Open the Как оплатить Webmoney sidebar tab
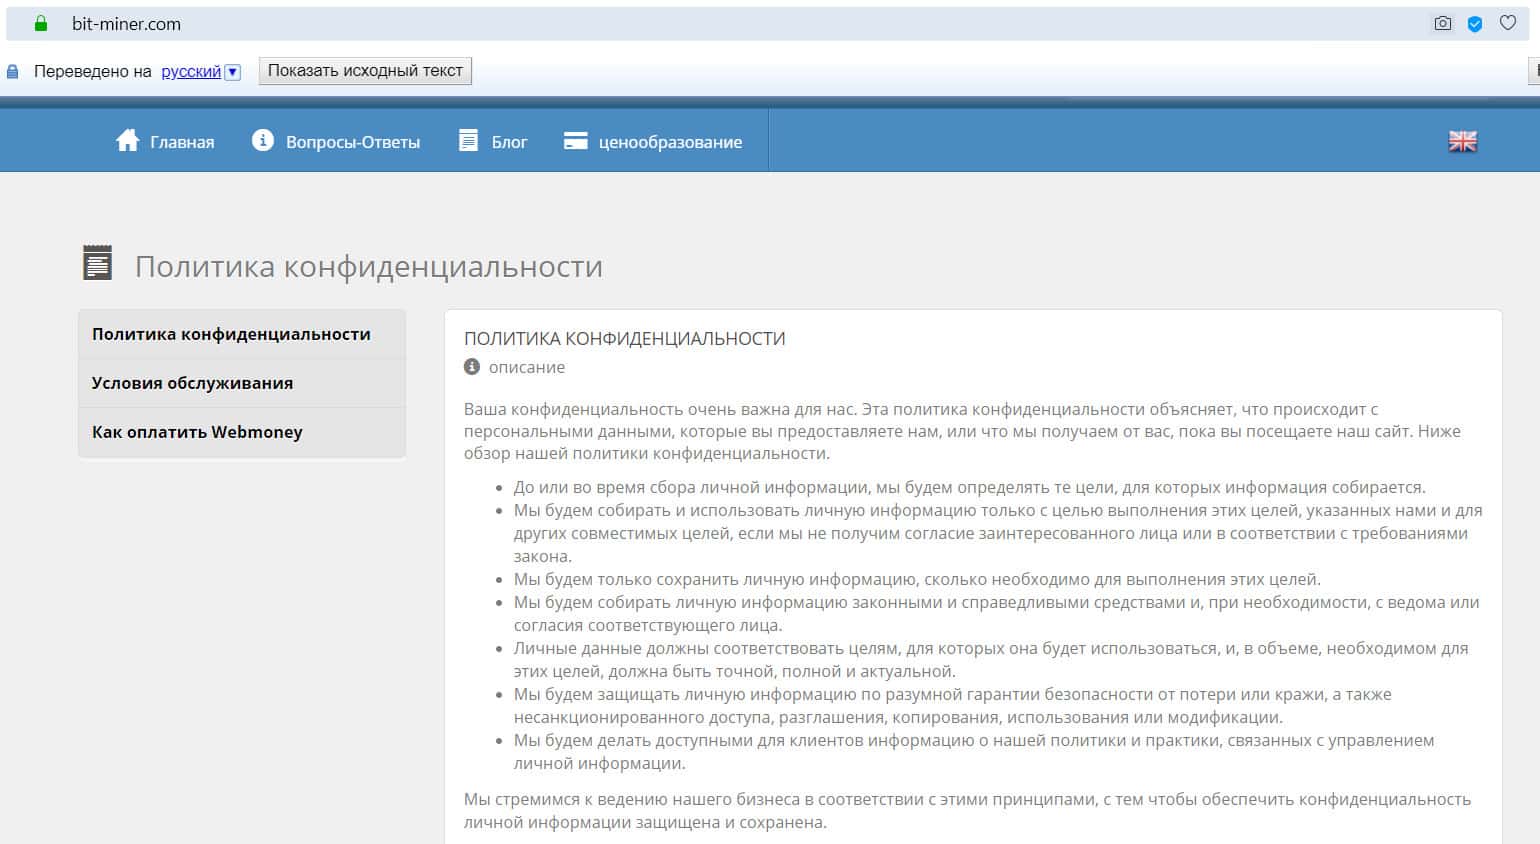 point(242,432)
